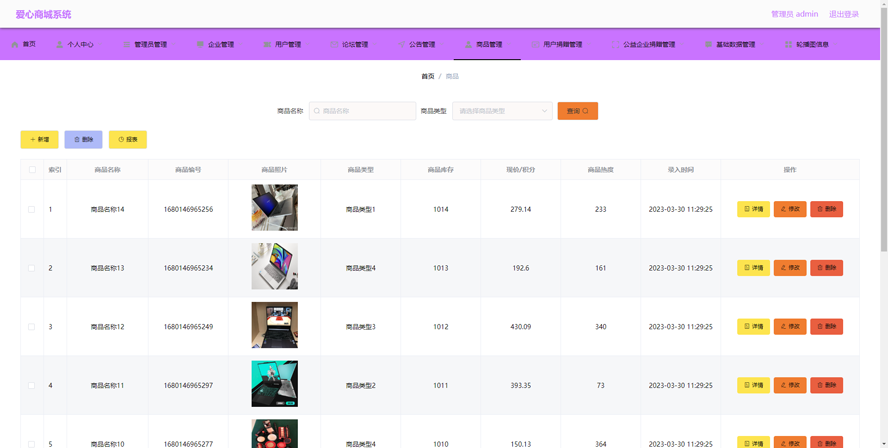Check the checkbox for 商品名称13 row
888x448 pixels.
point(32,268)
